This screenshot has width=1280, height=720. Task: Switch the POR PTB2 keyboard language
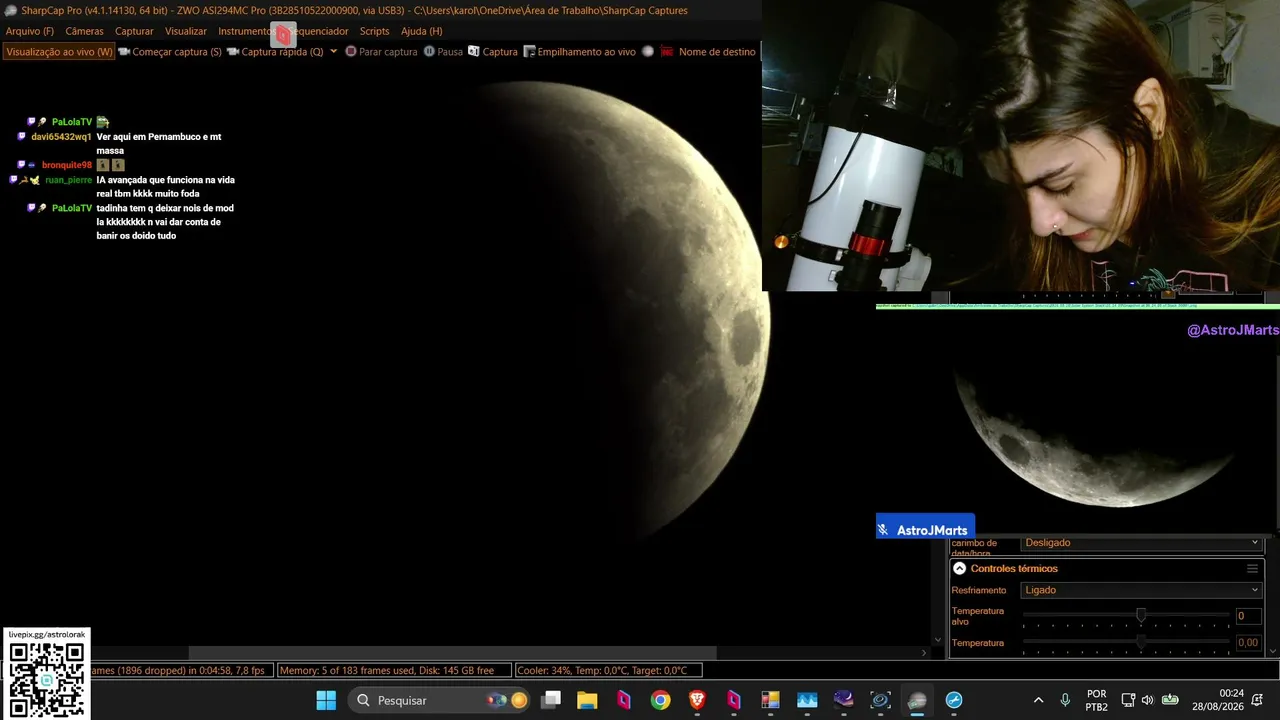click(x=1097, y=700)
